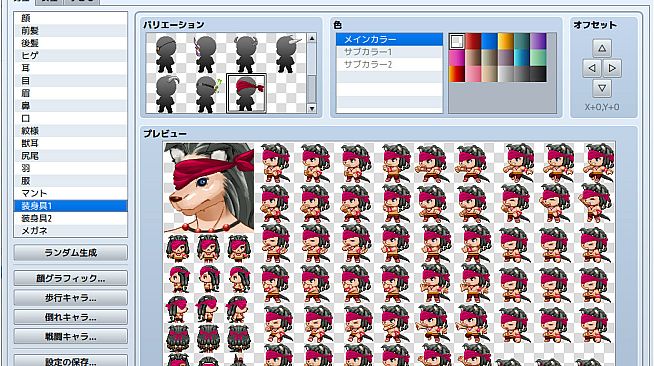Pick the red color swatch
The width and height of the screenshot is (654, 366).
473,42
